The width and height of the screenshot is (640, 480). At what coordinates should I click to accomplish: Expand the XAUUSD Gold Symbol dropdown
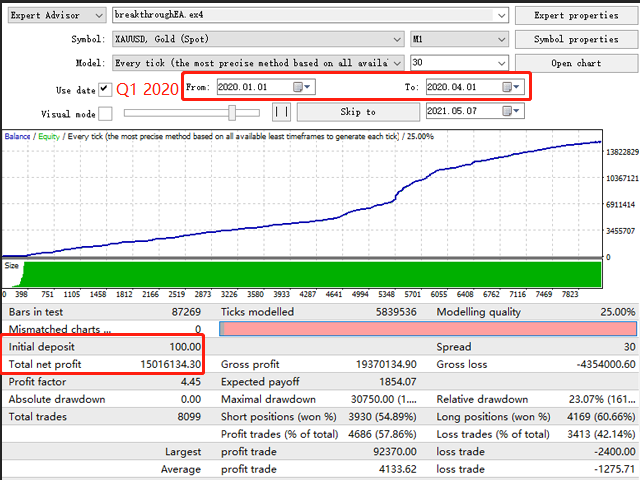[397, 39]
